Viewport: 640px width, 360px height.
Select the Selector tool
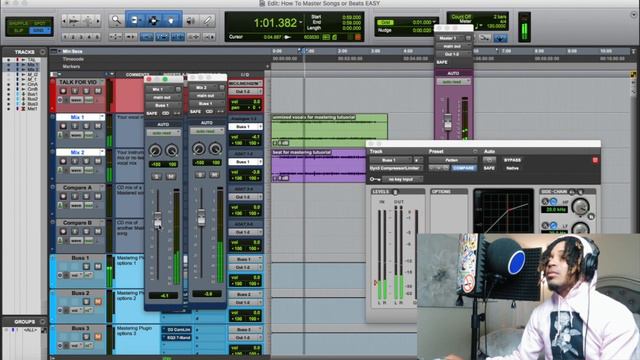point(153,20)
